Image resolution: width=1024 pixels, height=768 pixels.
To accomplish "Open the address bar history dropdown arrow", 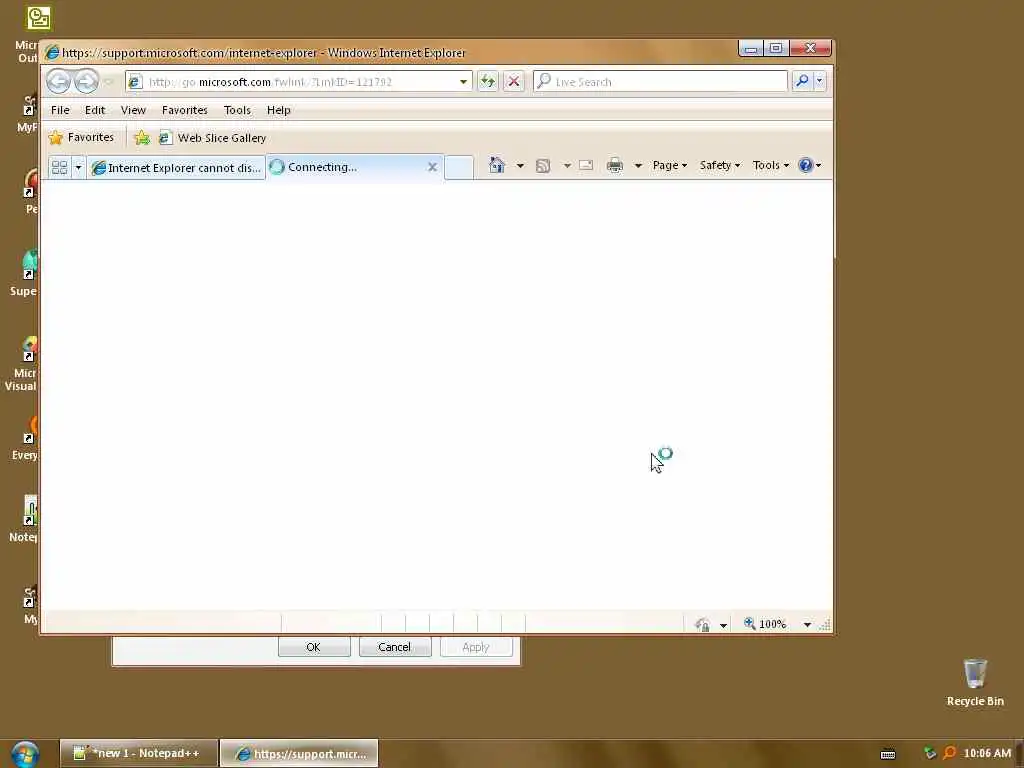I will click(463, 82).
